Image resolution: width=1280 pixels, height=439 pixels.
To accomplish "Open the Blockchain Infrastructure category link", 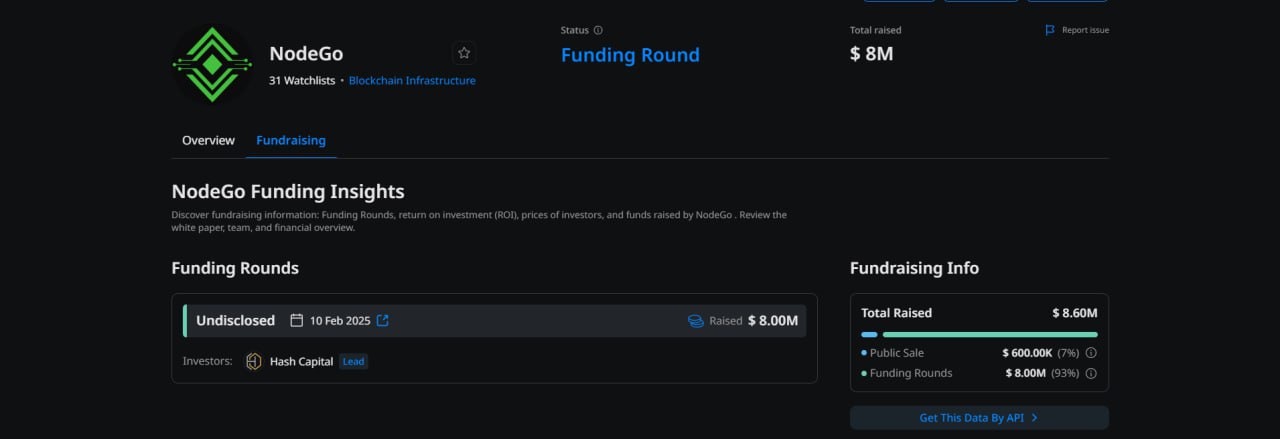I will pos(412,80).
